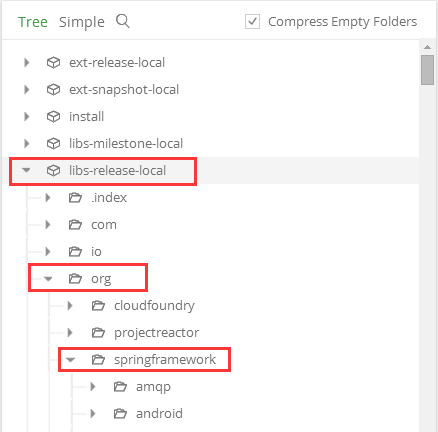This screenshot has height=432, width=438.
Task: Click the ext-release-local repository cube icon
Action: click(53, 62)
